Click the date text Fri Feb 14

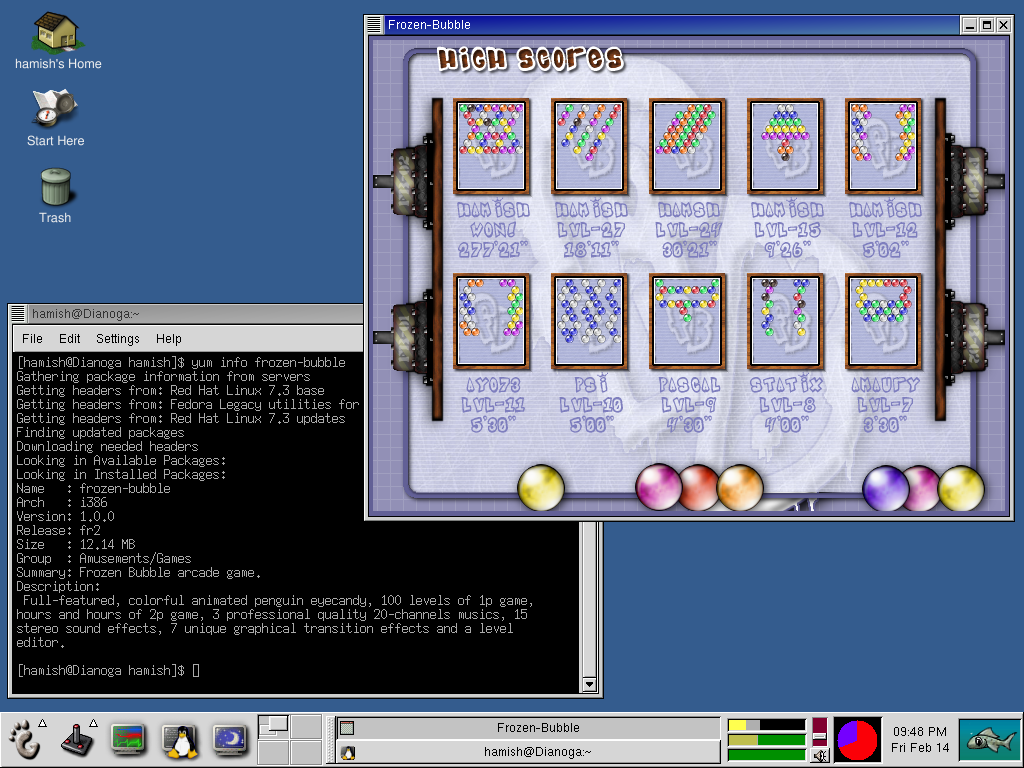coord(920,748)
